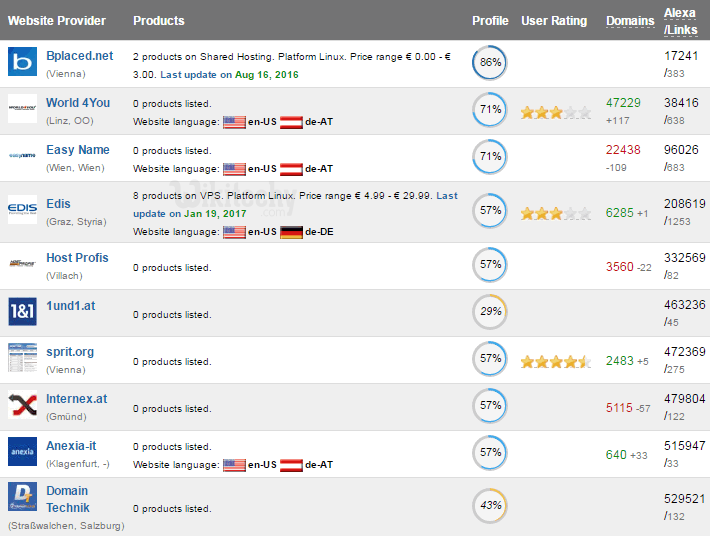
Task: Click the 57% profile circle for Host Profis
Action: pyautogui.click(x=490, y=264)
